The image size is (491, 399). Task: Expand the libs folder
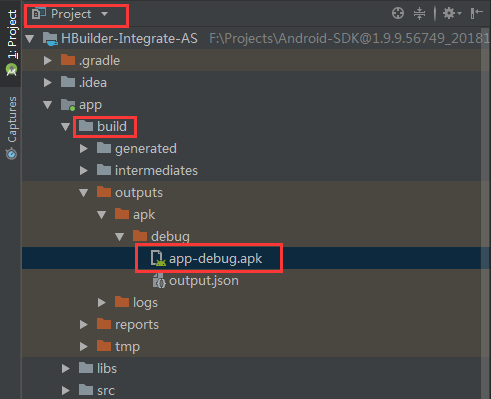coord(66,369)
